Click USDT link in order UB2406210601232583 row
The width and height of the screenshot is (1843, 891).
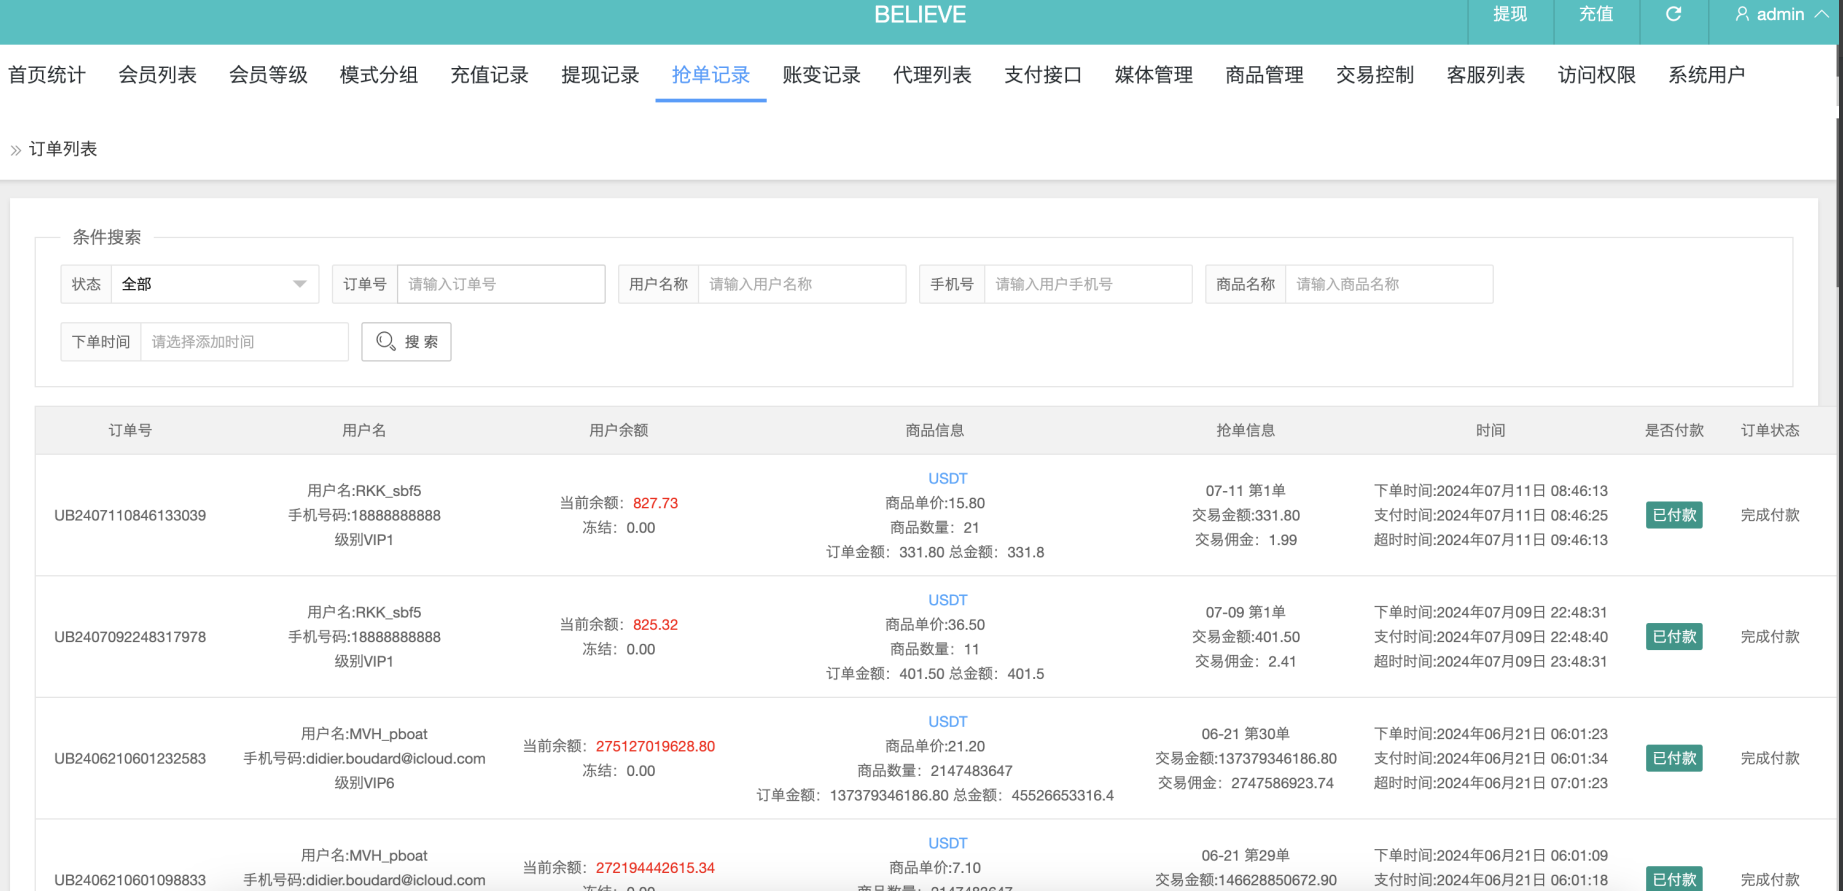click(x=947, y=722)
